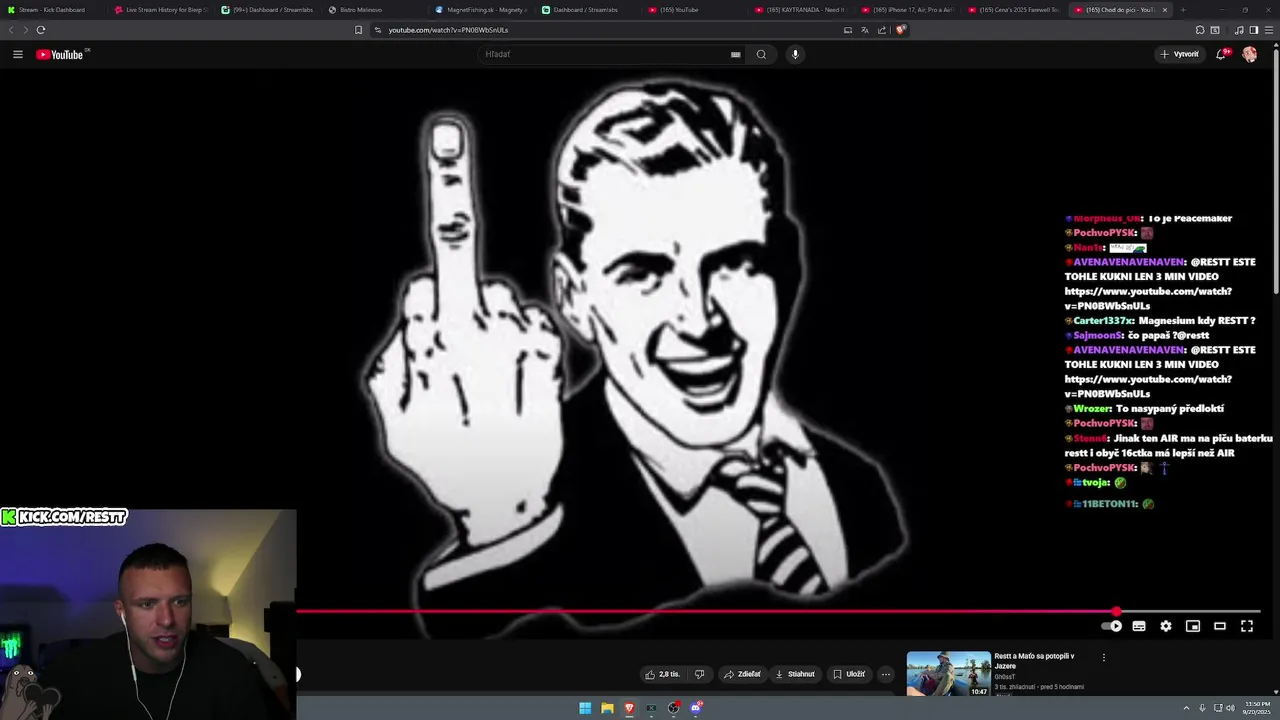
Task: Click Brave browser taskbar icon
Action: (629, 708)
